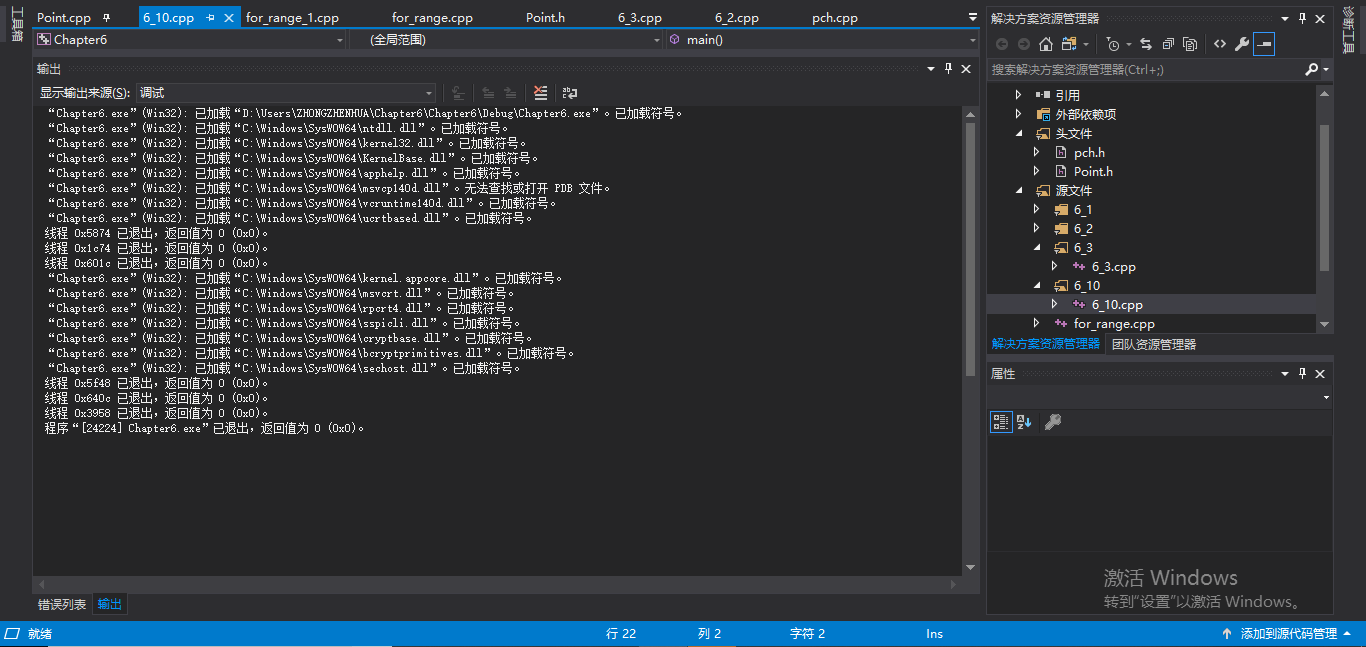Click Collapse All icon in Solution Explorer
This screenshot has width=1366, height=647.
[x=1167, y=44]
